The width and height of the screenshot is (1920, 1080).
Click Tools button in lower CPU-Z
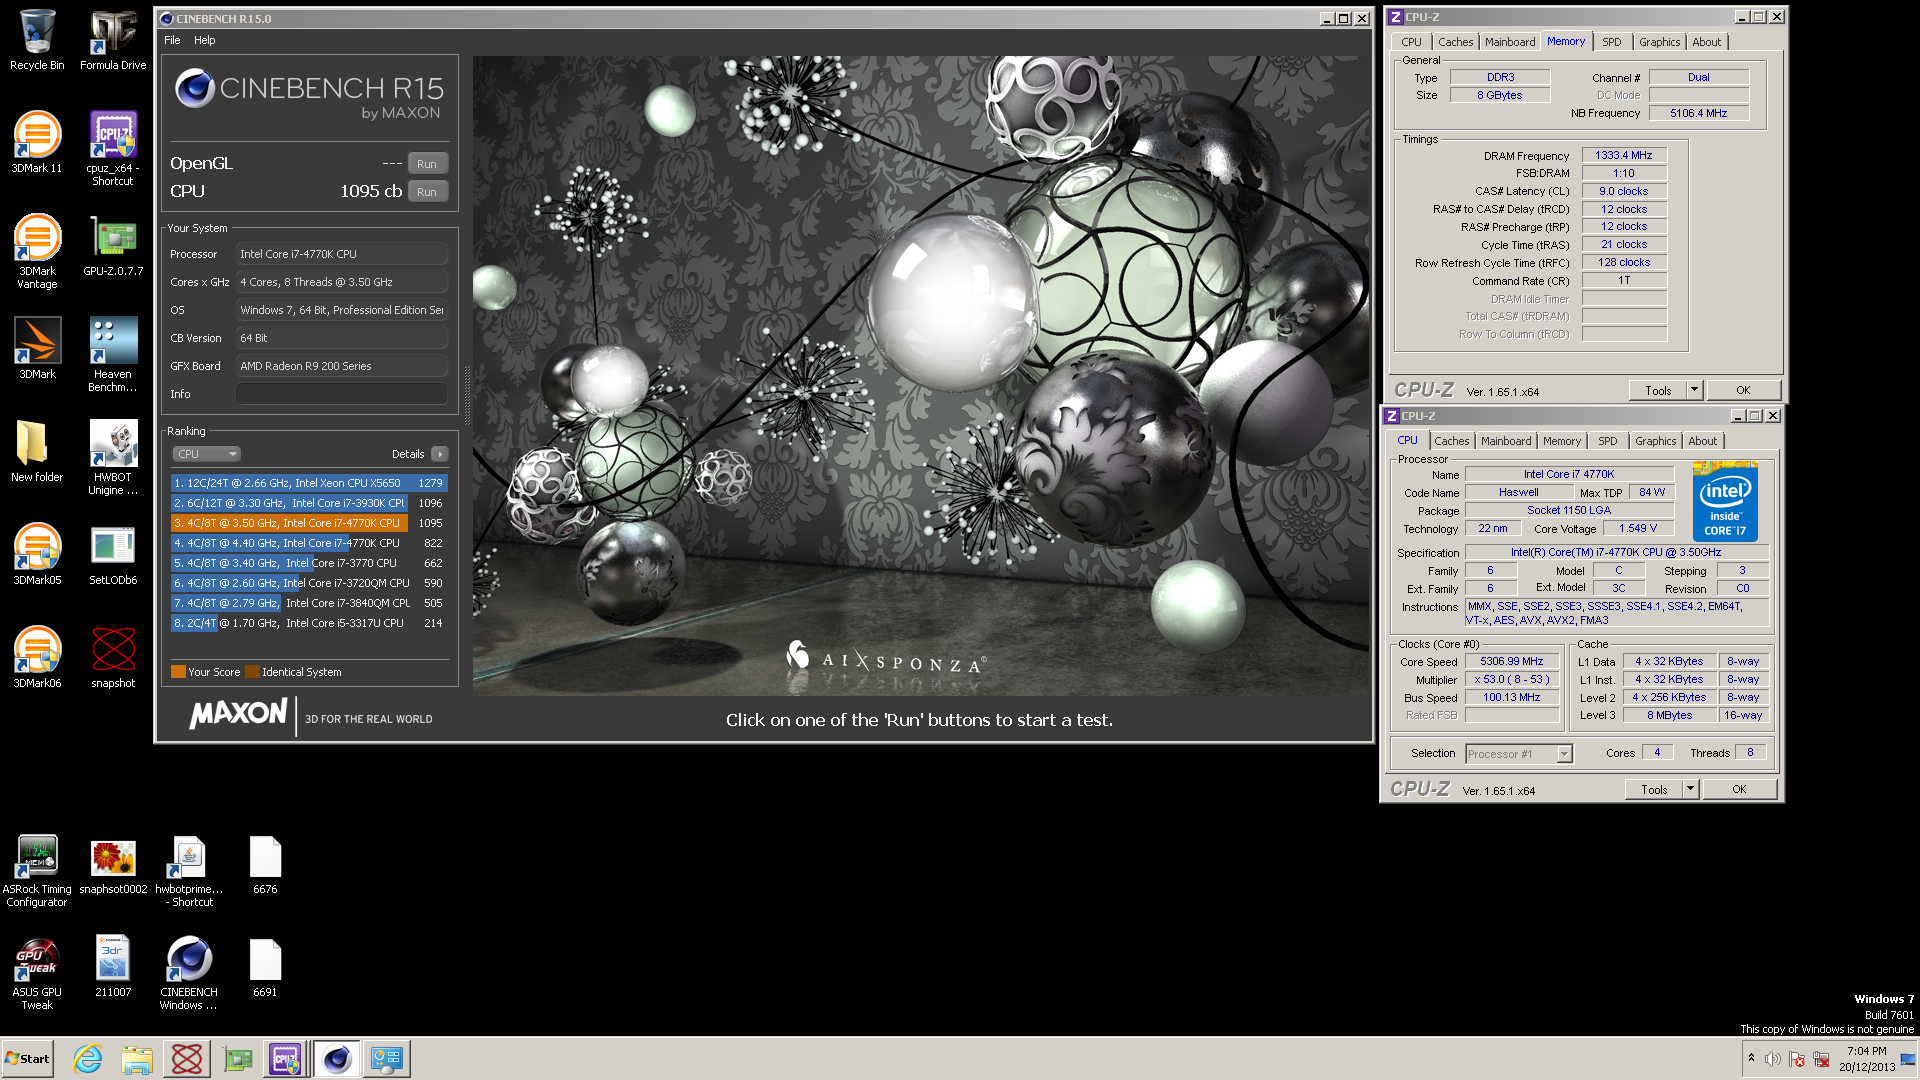click(x=1654, y=790)
